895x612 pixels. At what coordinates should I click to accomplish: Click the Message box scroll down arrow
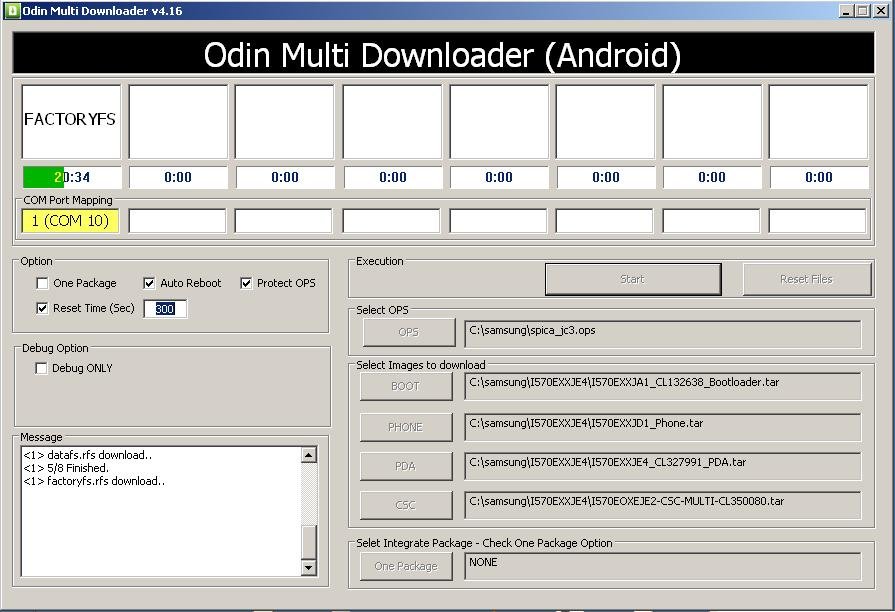[x=308, y=567]
